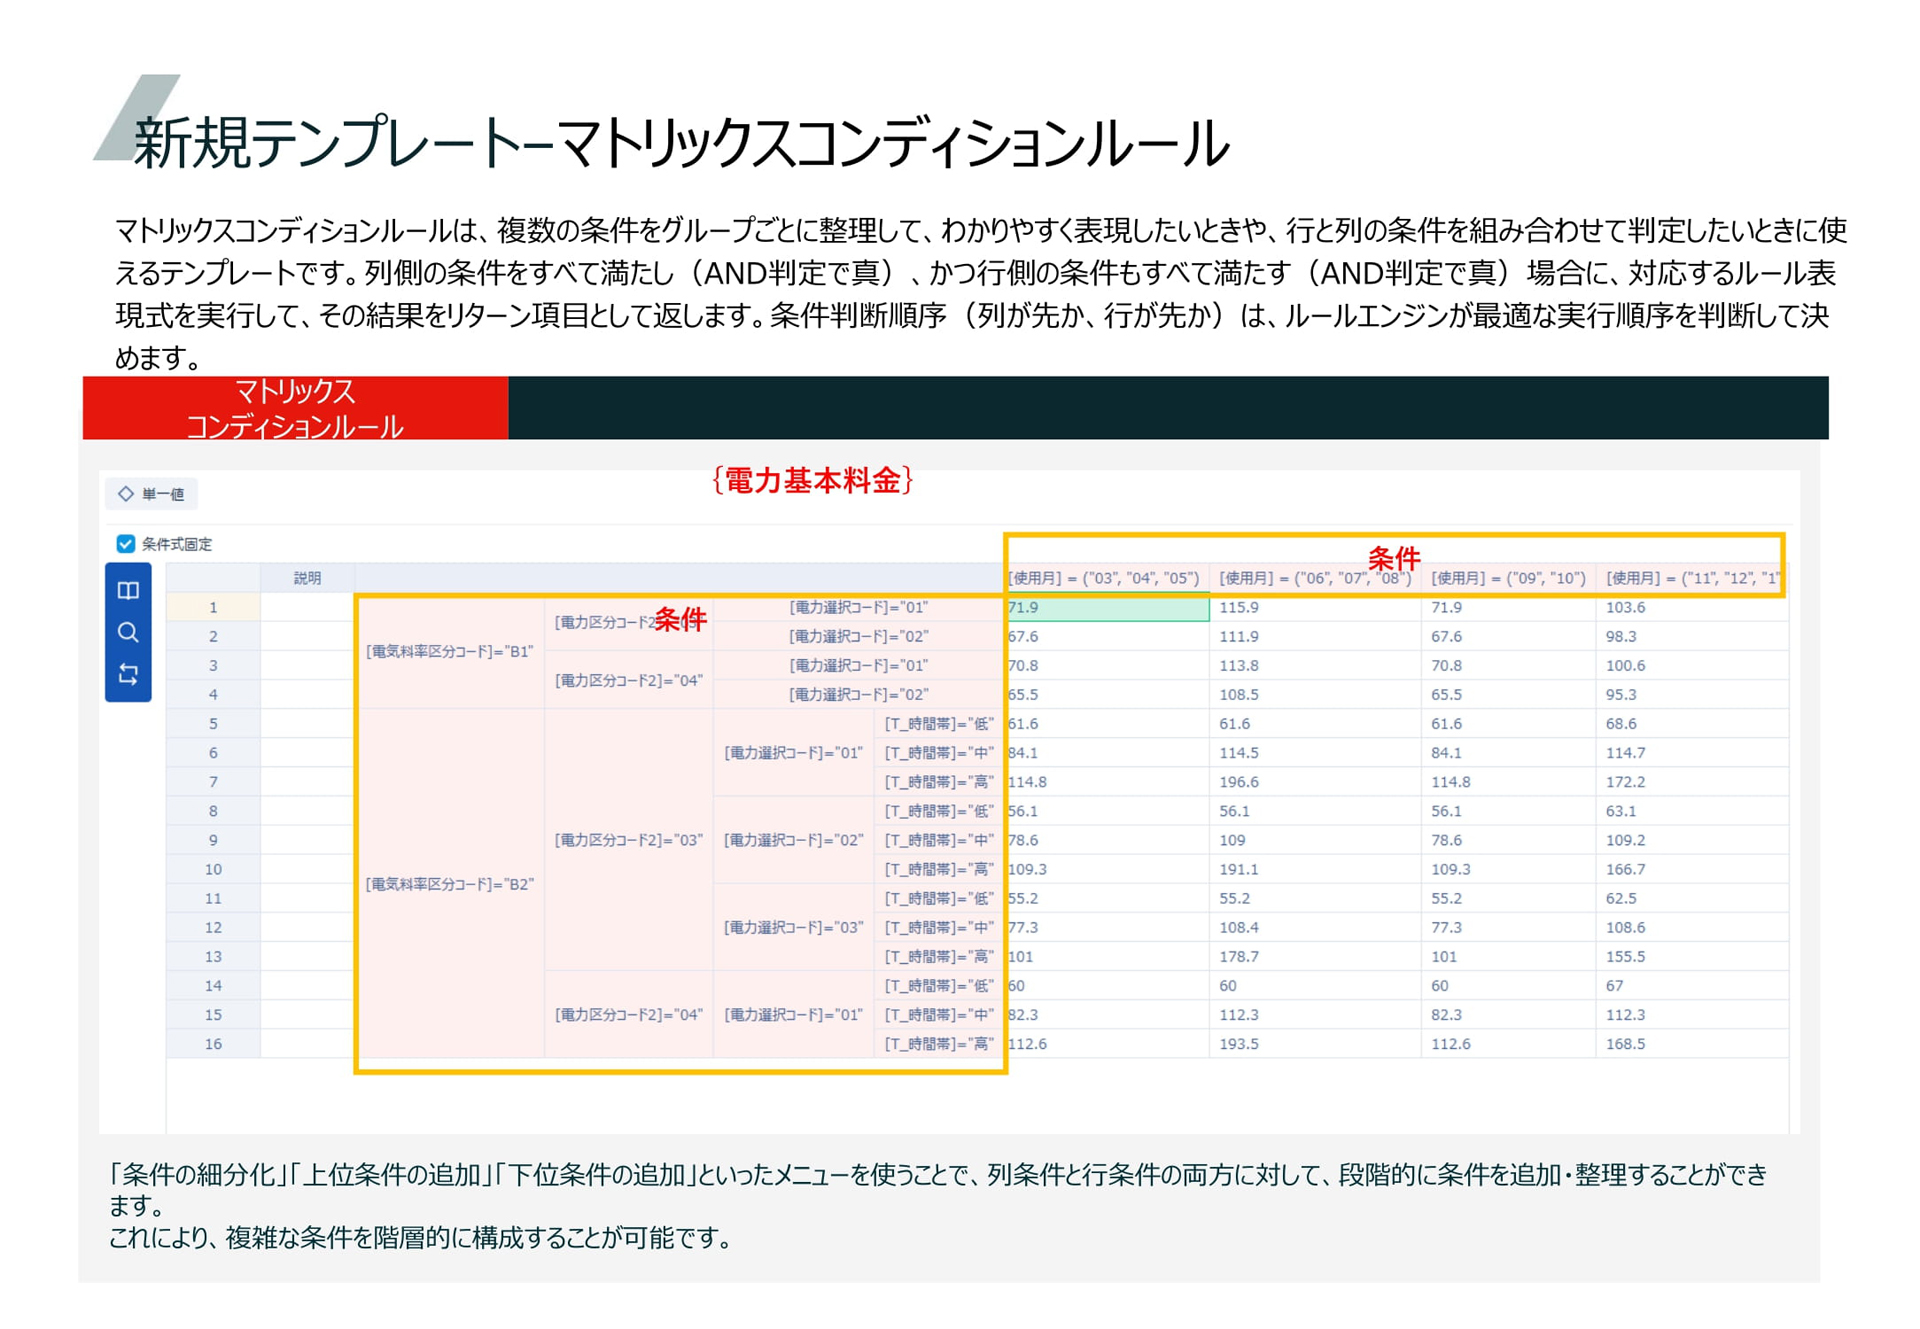This screenshot has width=1920, height=1329.
Task: Click the 168.5 value cell
Action: pos(1692,1043)
